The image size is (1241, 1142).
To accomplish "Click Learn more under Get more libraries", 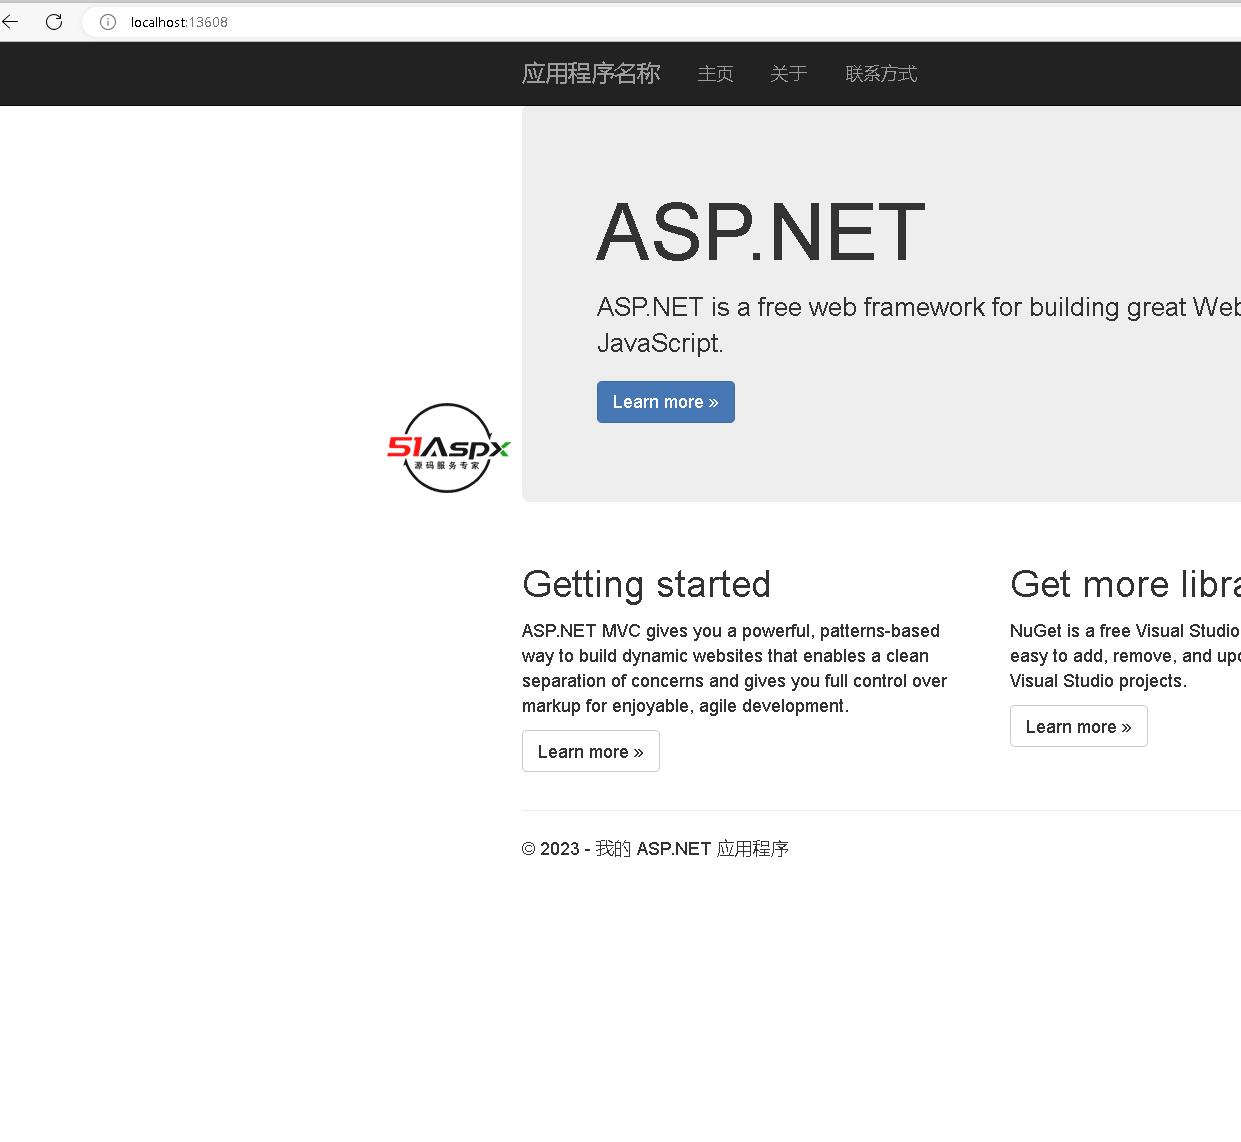I will click(x=1079, y=726).
